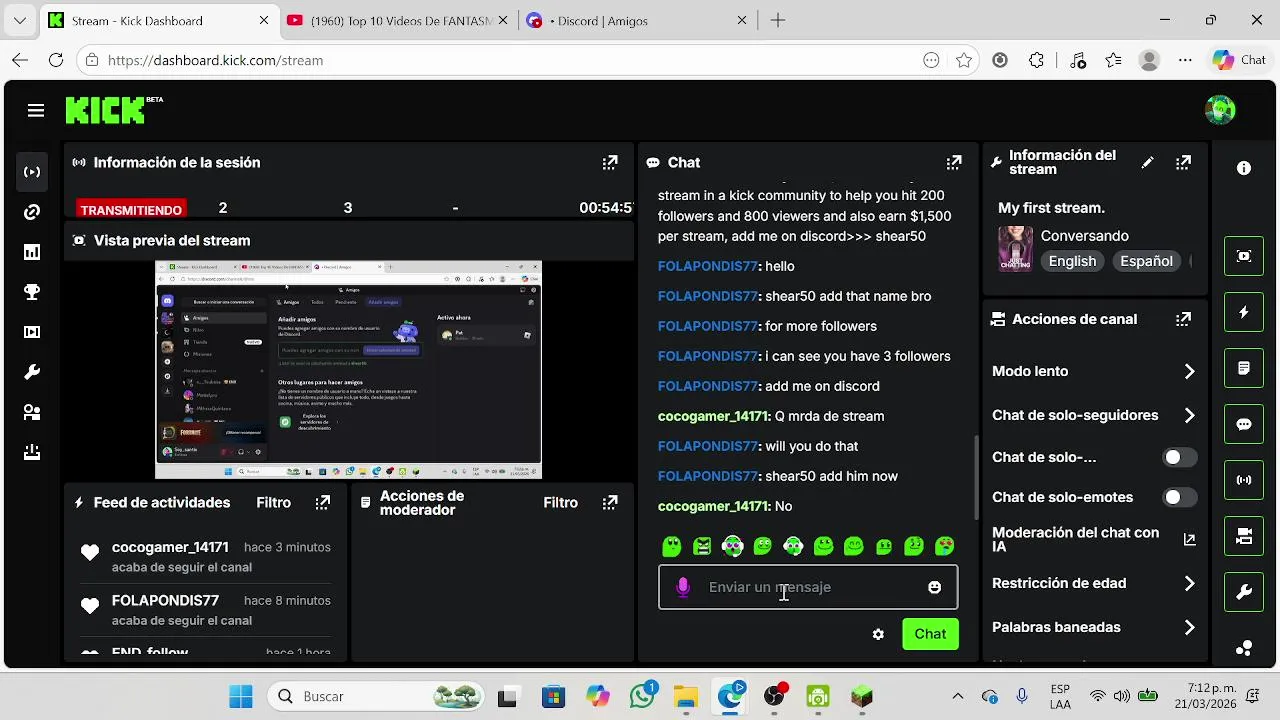
Task: Open WhatsApp from the Windows taskbar
Action: click(641, 696)
